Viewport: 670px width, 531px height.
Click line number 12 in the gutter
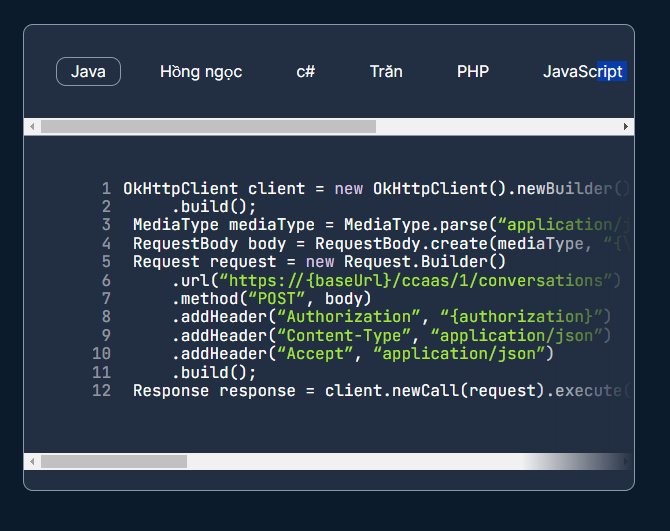point(101,390)
